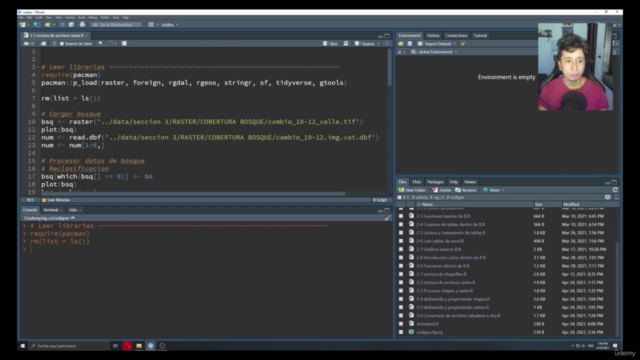Click the Windows Start button
640x360 pixels.
click(23, 346)
